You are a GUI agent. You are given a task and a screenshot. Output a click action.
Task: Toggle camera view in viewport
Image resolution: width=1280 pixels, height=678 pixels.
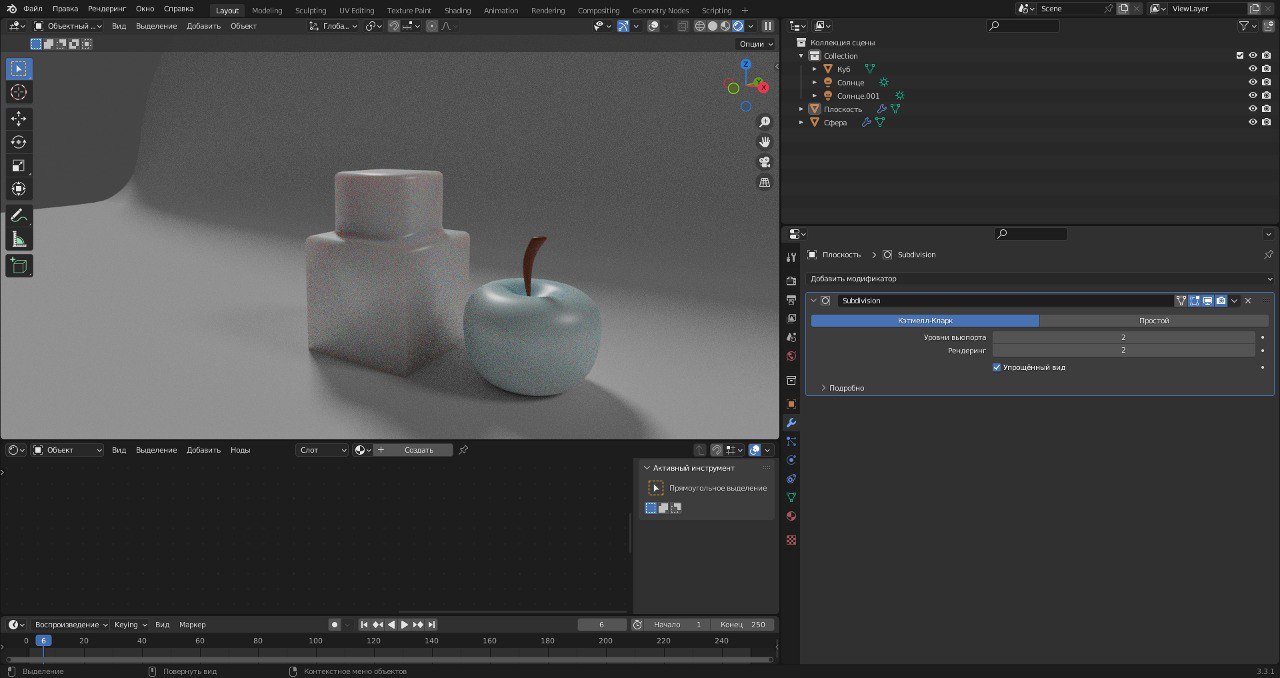pyautogui.click(x=765, y=162)
